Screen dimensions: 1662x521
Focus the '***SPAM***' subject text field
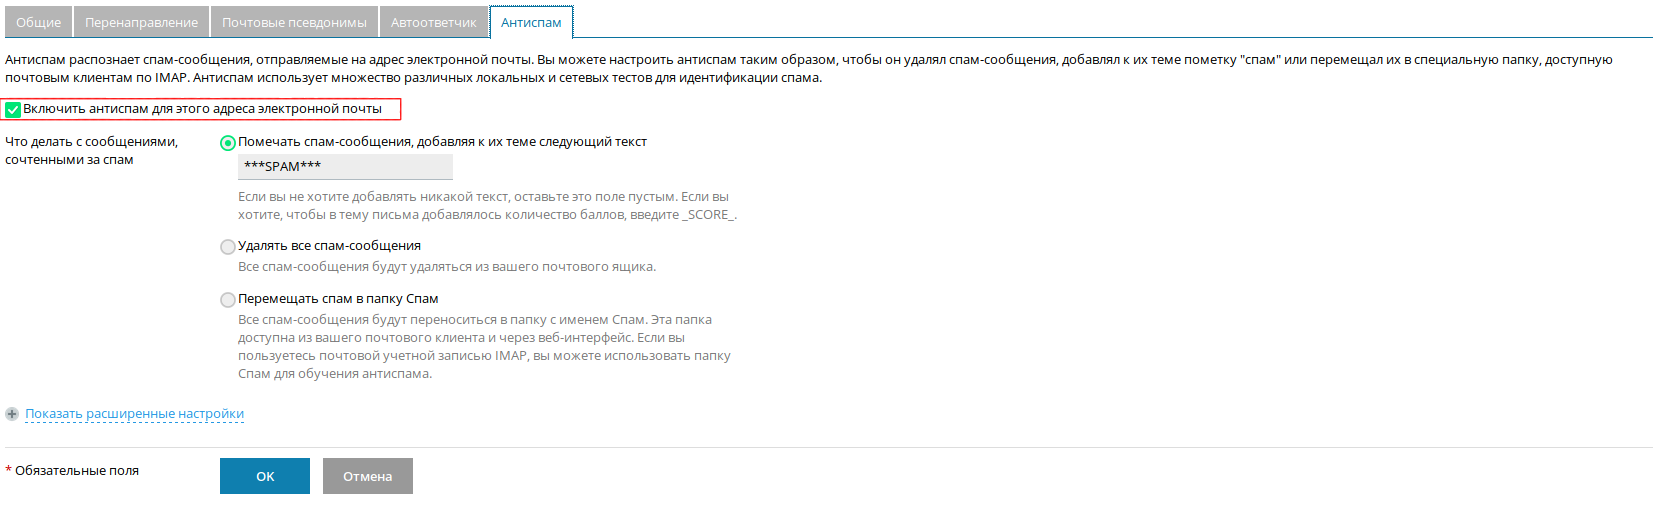pyautogui.click(x=345, y=167)
